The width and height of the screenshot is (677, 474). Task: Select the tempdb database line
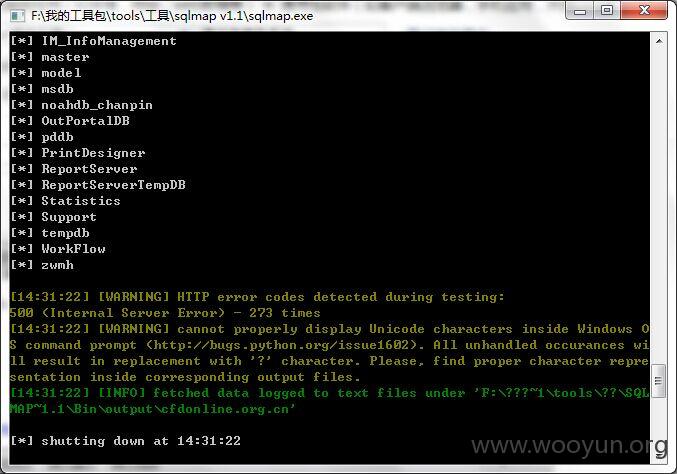coord(50,233)
